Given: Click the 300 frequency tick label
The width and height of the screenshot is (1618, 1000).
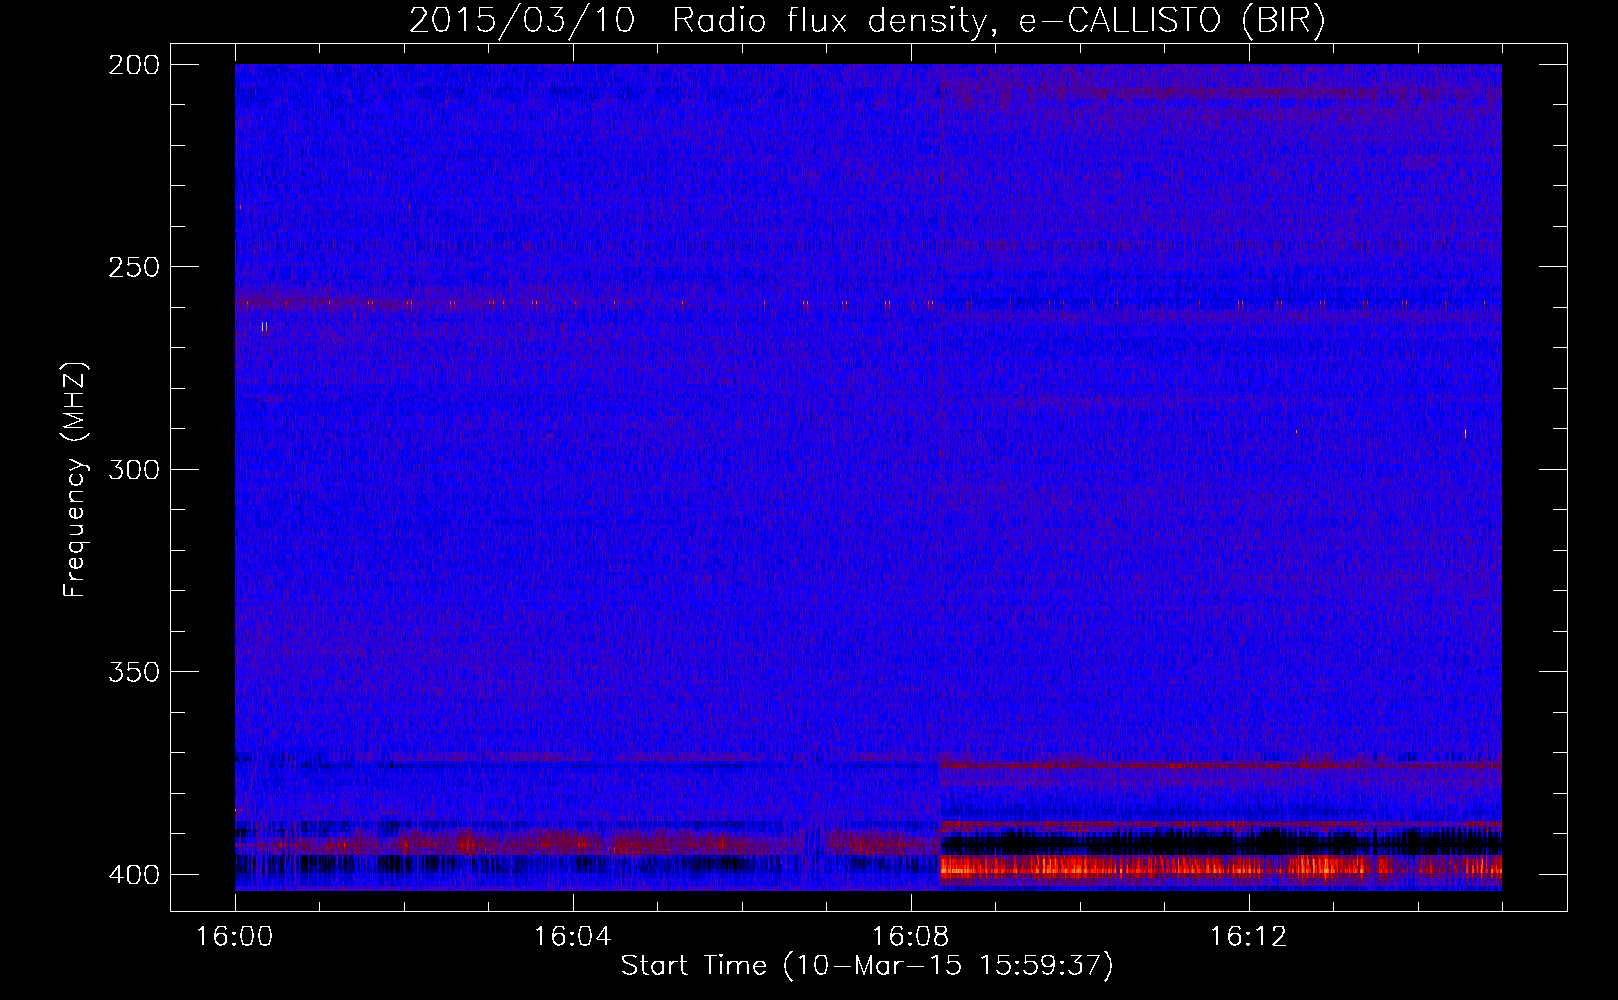Looking at the screenshot, I should (133, 469).
